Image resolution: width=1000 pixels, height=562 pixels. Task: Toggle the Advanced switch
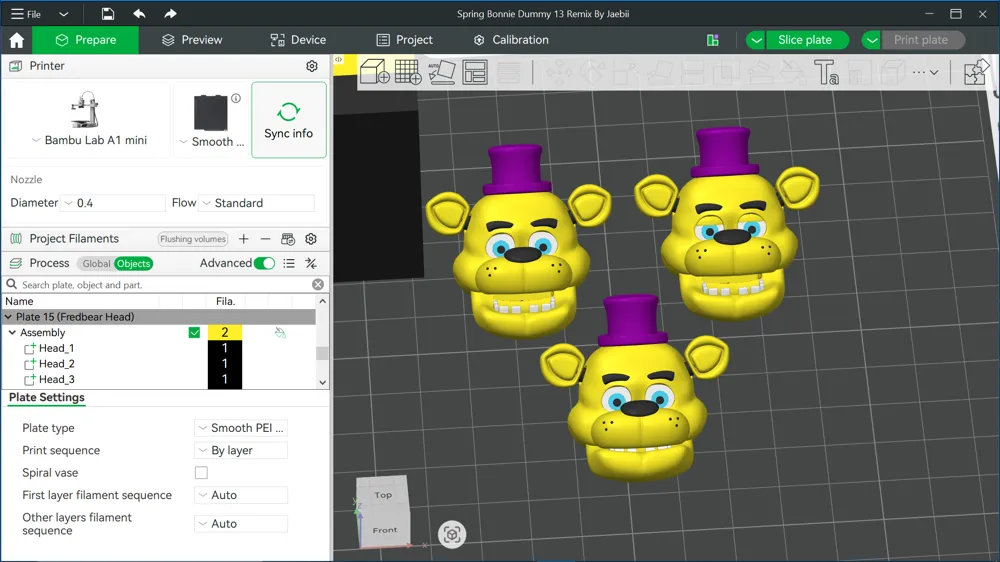[264, 263]
